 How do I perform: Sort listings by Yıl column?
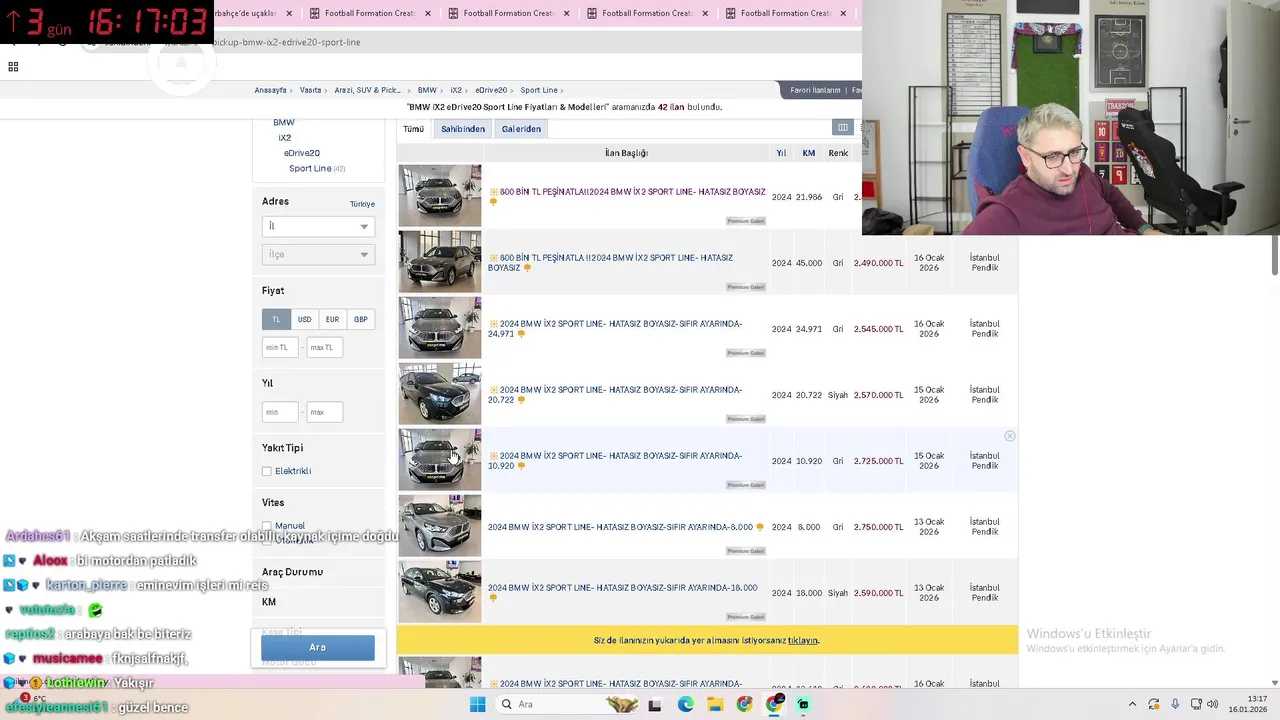coord(781,153)
